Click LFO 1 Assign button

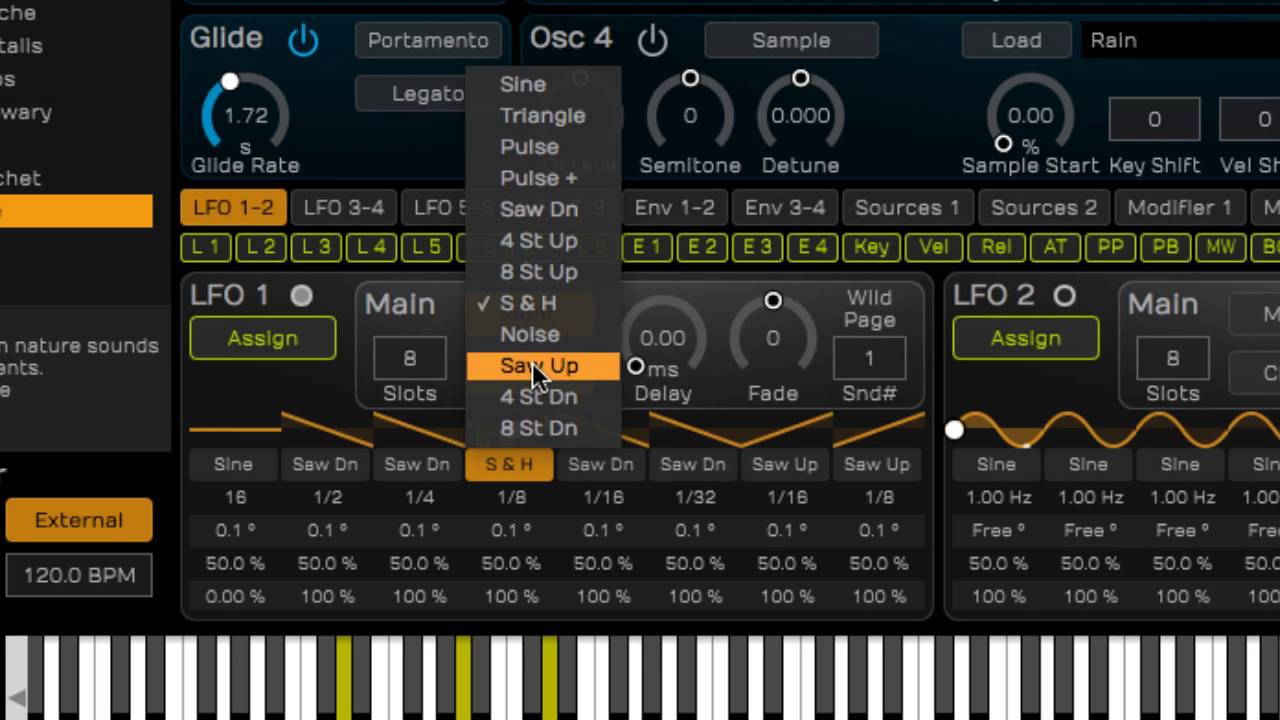262,338
